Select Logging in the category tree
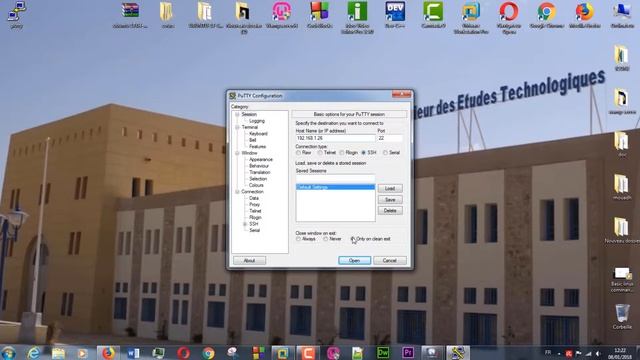This screenshot has height=360, width=640. coord(257,121)
